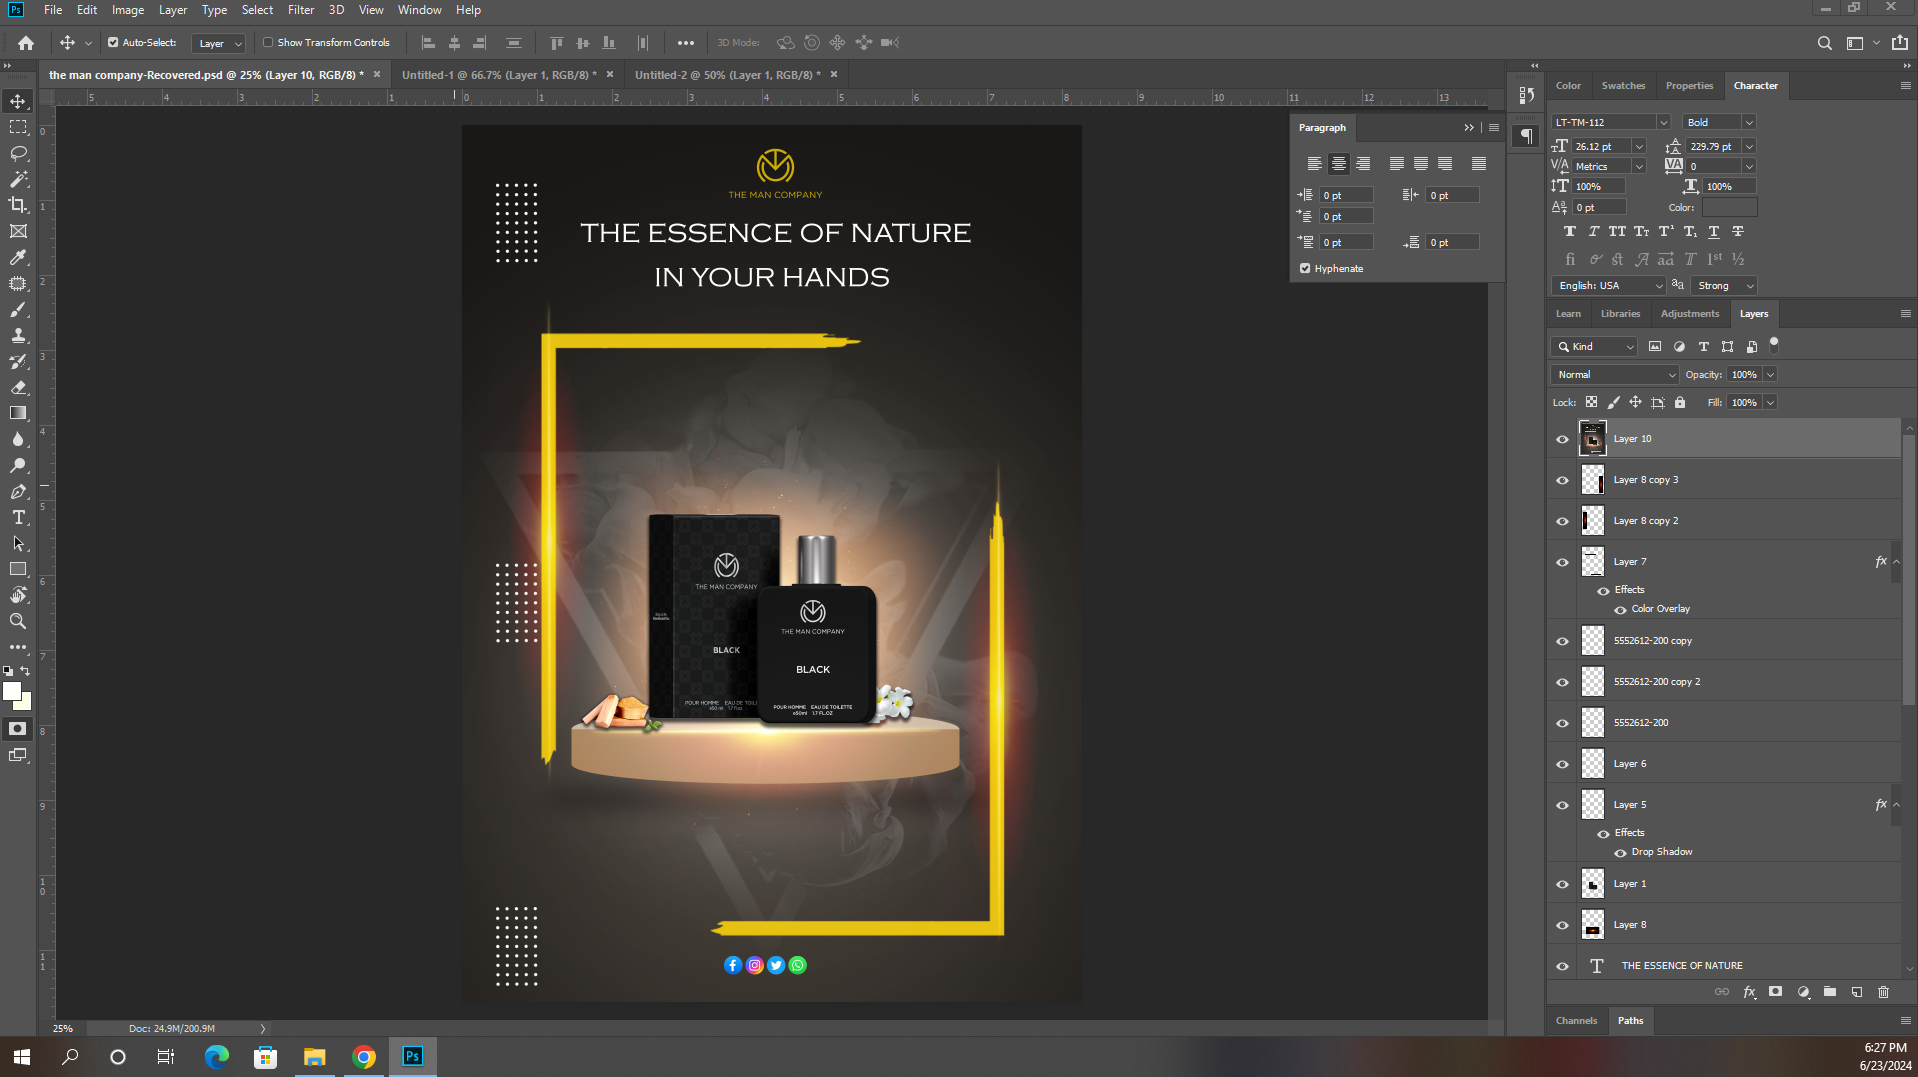Filter layers by type layers icon
Screen dimensions: 1918x1077
click(x=1704, y=347)
